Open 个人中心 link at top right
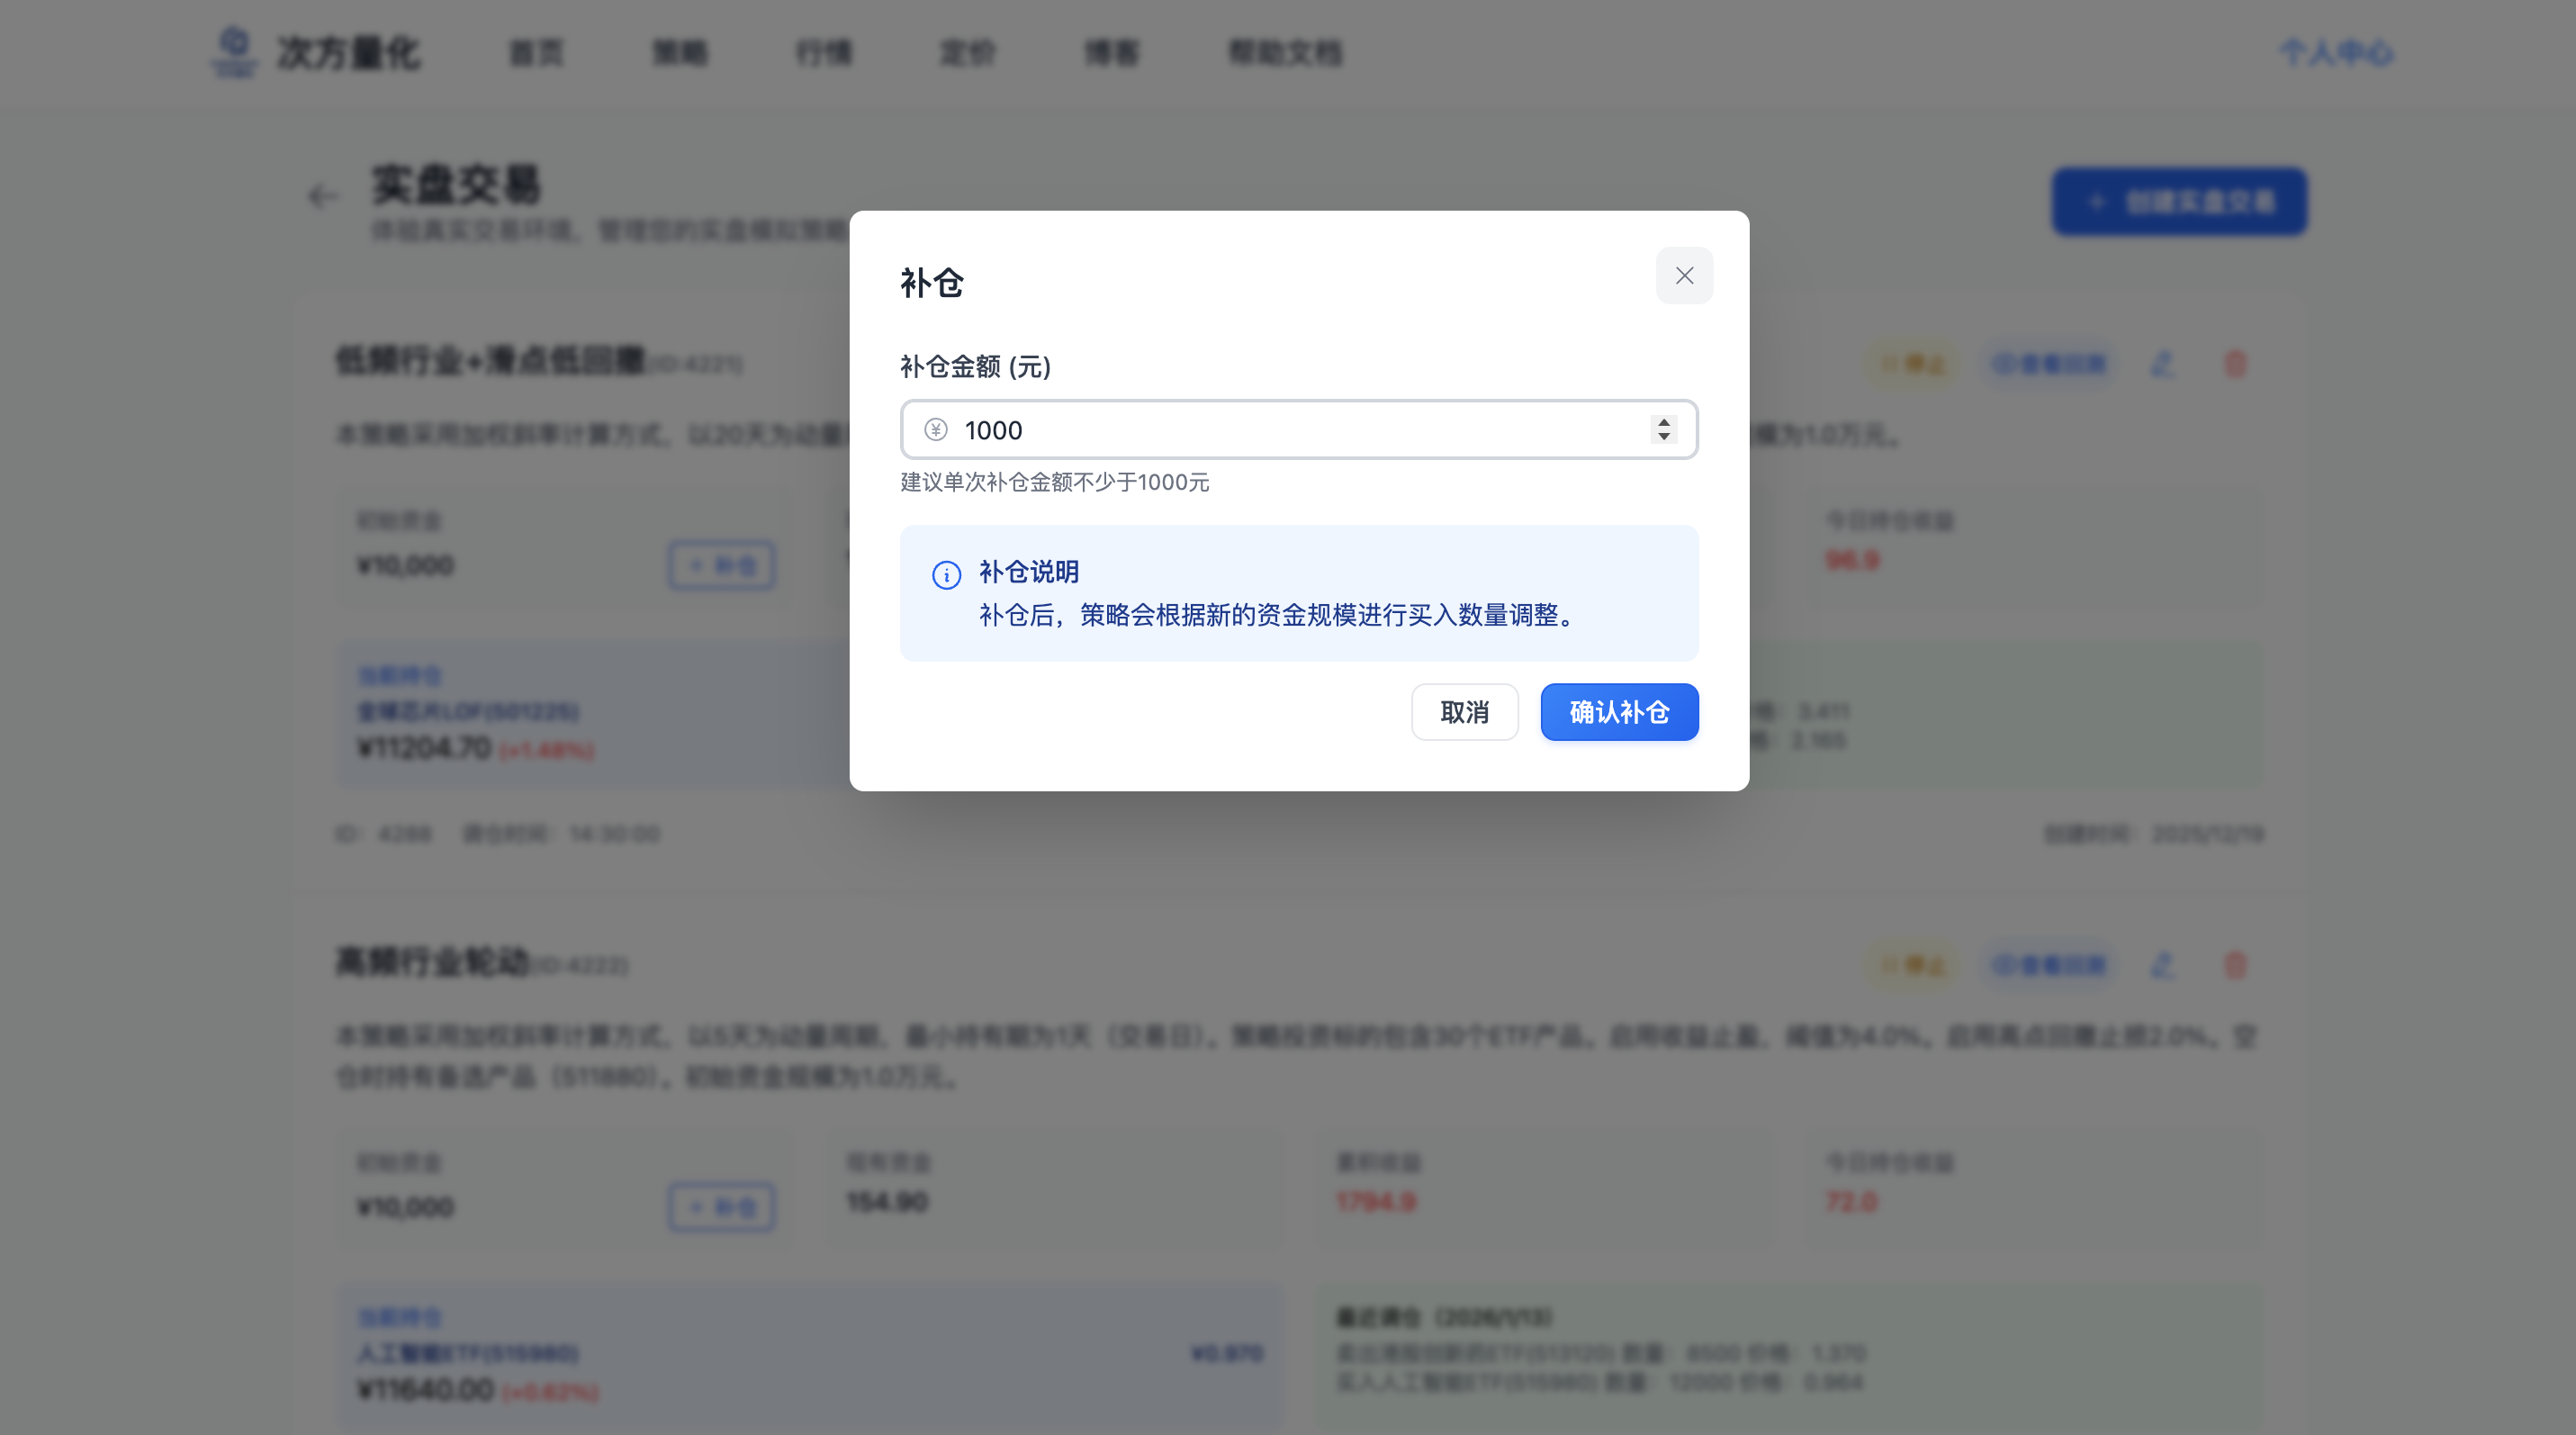The height and width of the screenshot is (1435, 2576). 2336,53
